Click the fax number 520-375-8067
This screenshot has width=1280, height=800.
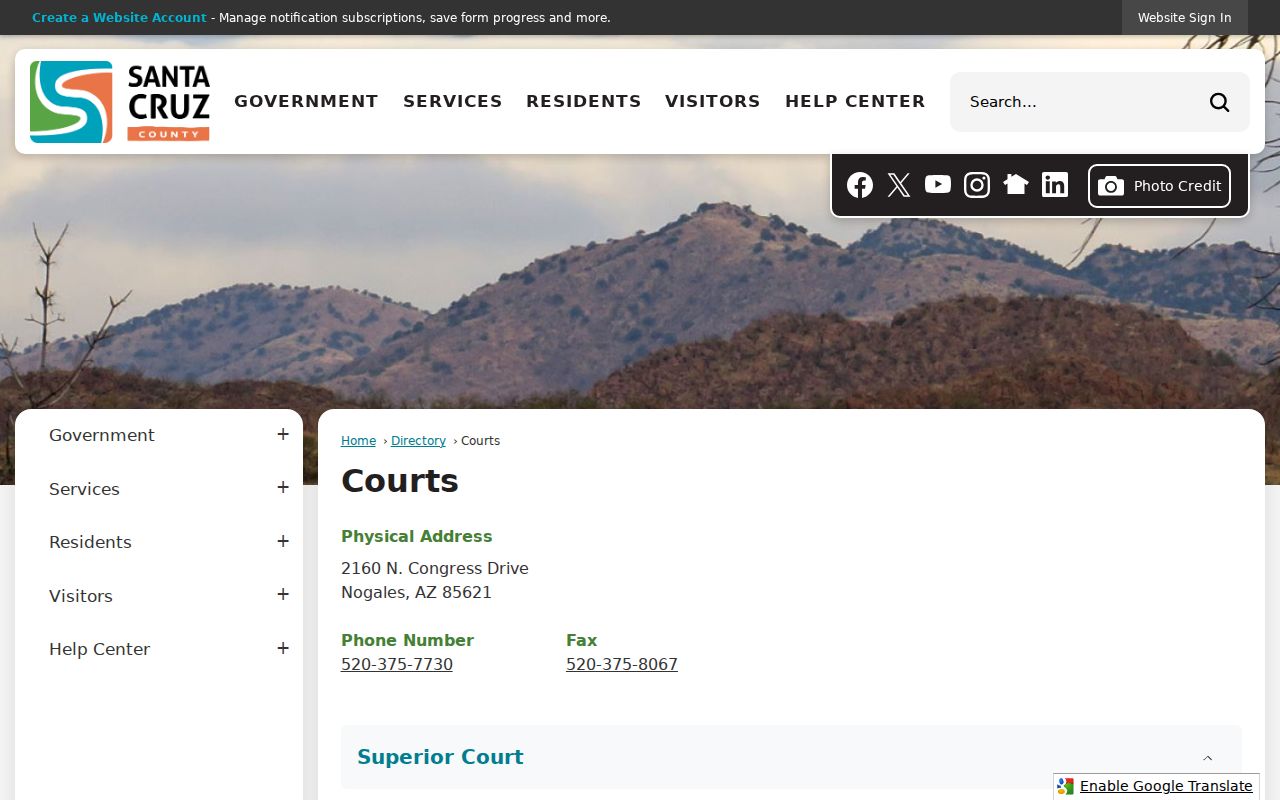tap(622, 665)
